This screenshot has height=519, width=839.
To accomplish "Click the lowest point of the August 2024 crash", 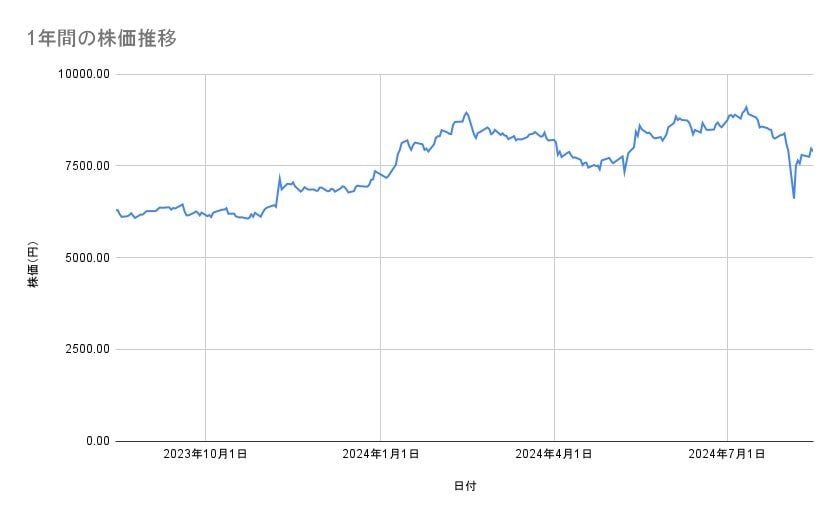I will point(794,198).
